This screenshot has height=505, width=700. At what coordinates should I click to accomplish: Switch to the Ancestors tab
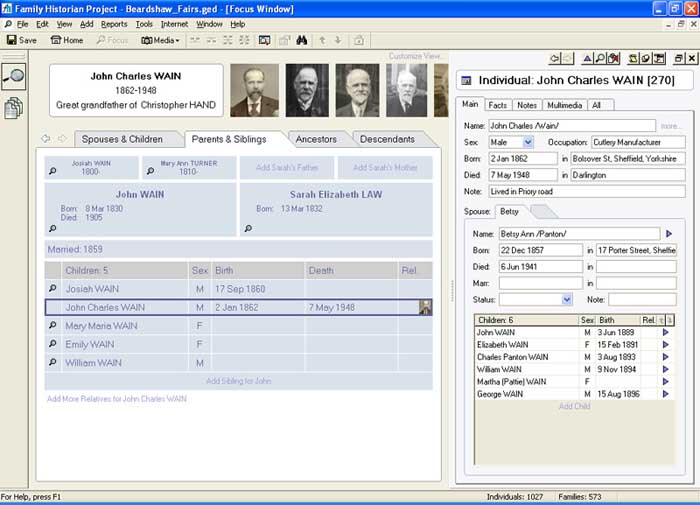click(x=316, y=139)
